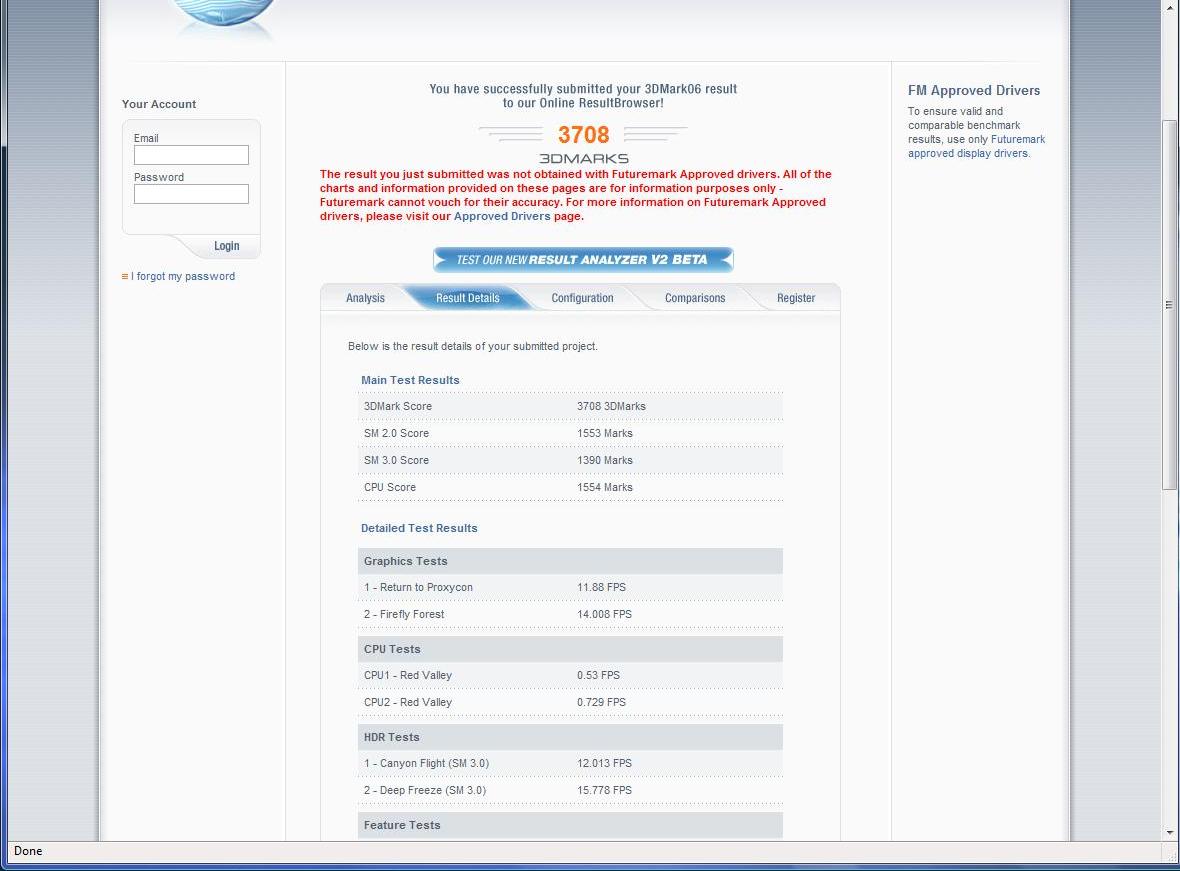Click the Your Account heading
The height and width of the screenshot is (871, 1180).
(x=159, y=105)
